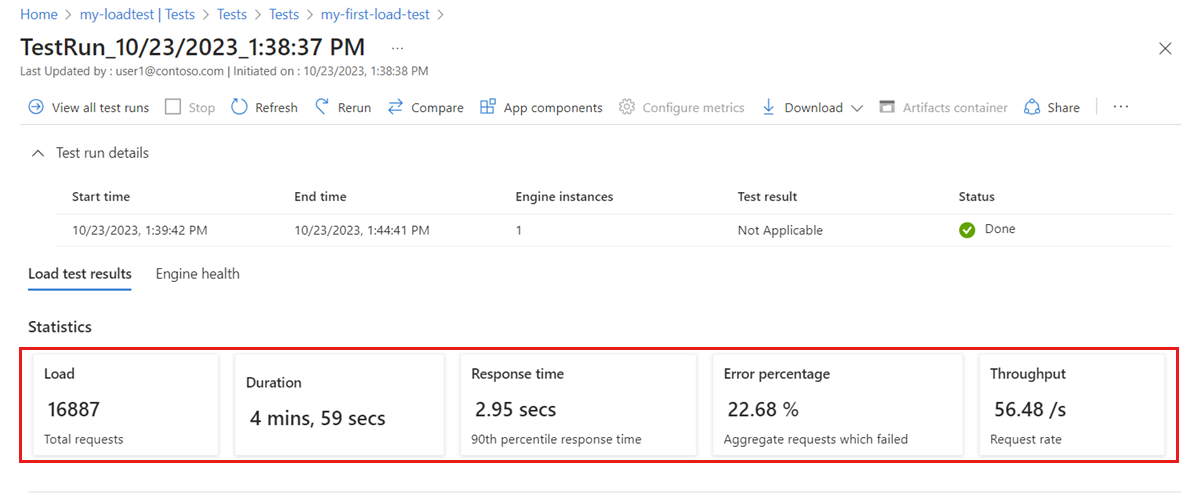Screen dimensions: 1201x502
Task: Click the Configure metrics gear icon
Action: pos(627,107)
